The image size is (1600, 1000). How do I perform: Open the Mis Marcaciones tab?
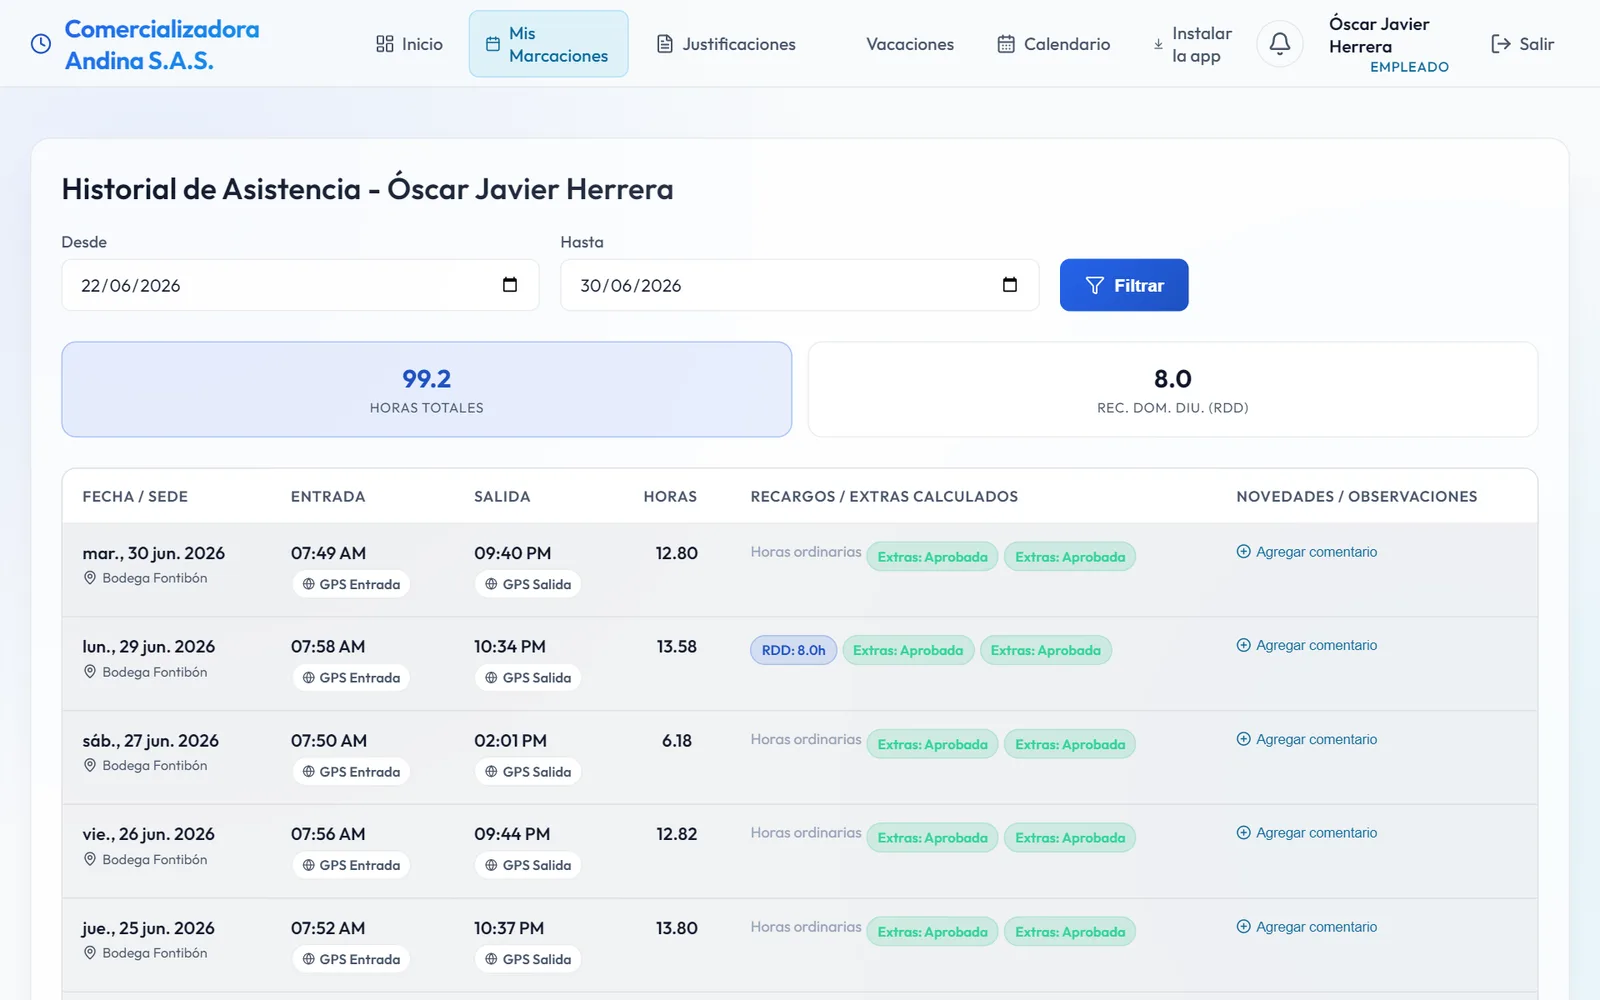pyautogui.click(x=548, y=44)
